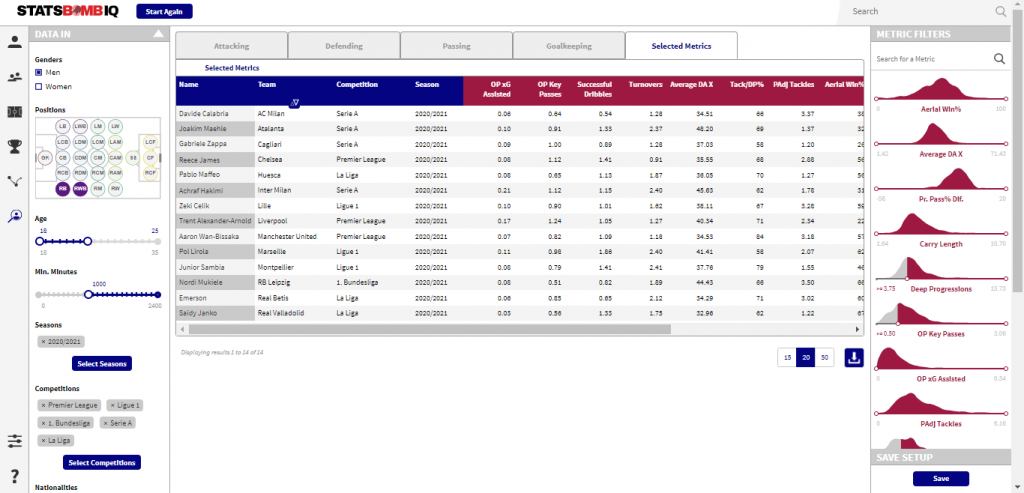Open the trophy competitions sidebar icon

tap(14, 146)
